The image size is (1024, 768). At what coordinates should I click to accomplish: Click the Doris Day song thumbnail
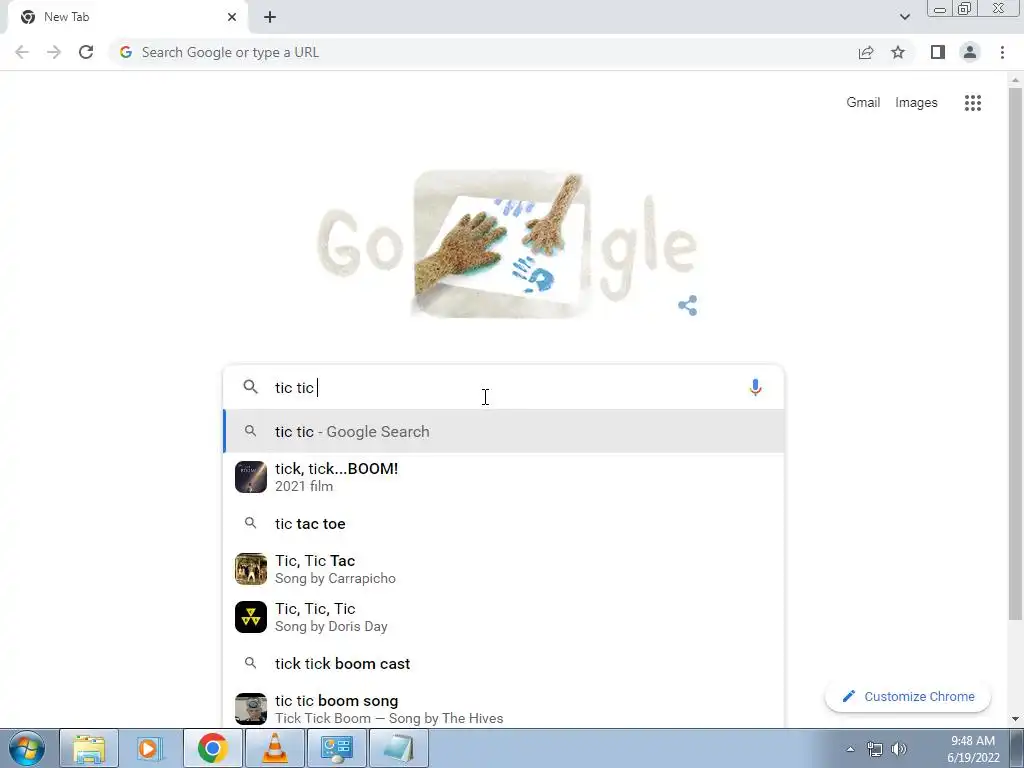coord(251,617)
